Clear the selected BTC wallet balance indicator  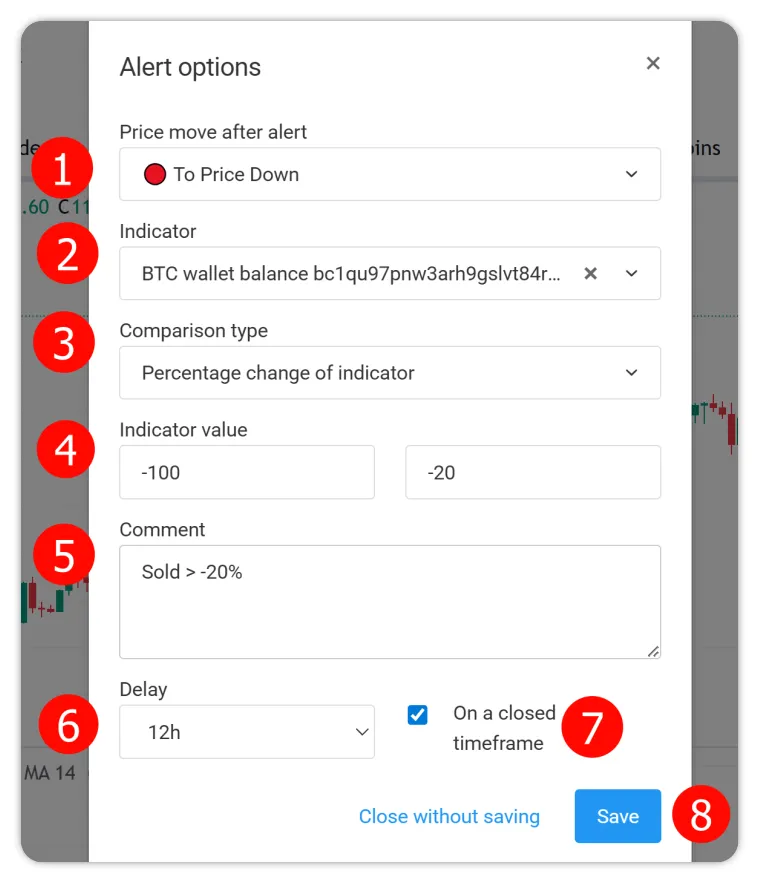(x=591, y=273)
